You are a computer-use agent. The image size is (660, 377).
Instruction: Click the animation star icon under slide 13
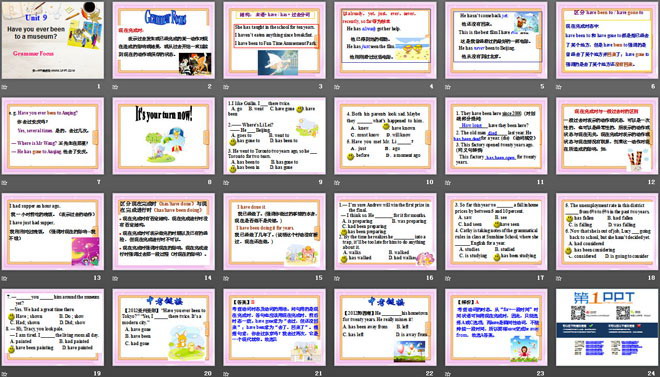(4, 278)
